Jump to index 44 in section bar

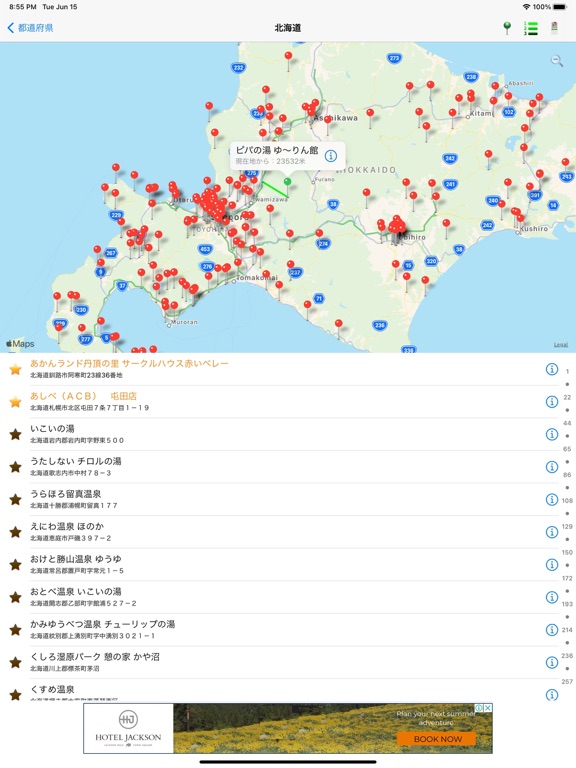(567, 423)
